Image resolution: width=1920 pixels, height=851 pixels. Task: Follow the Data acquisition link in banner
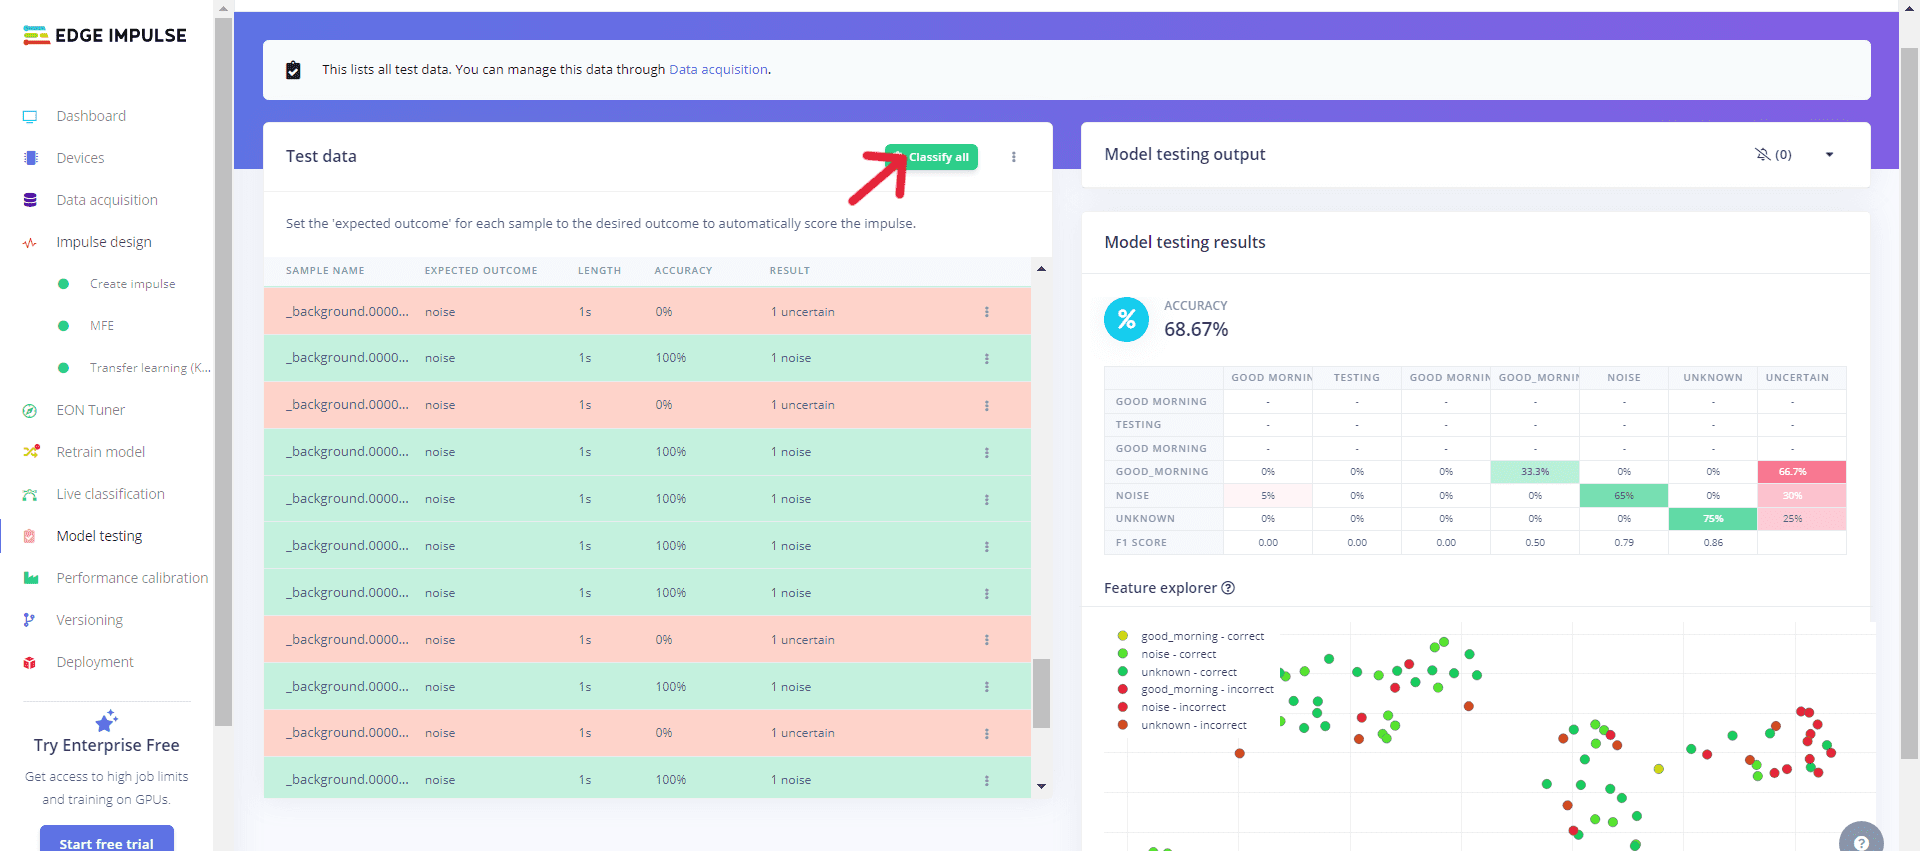coord(718,70)
